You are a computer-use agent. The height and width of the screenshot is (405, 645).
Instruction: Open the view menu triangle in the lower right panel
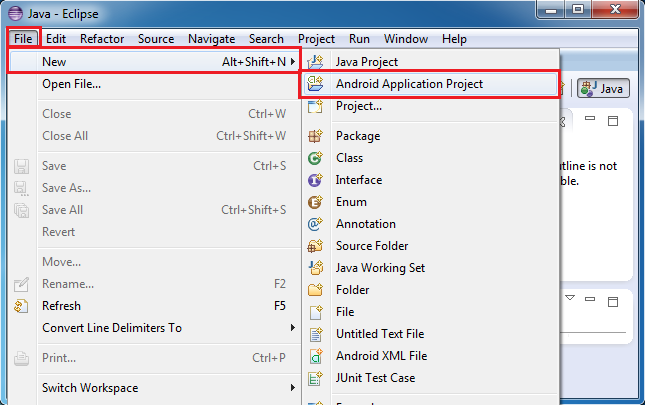click(570, 298)
